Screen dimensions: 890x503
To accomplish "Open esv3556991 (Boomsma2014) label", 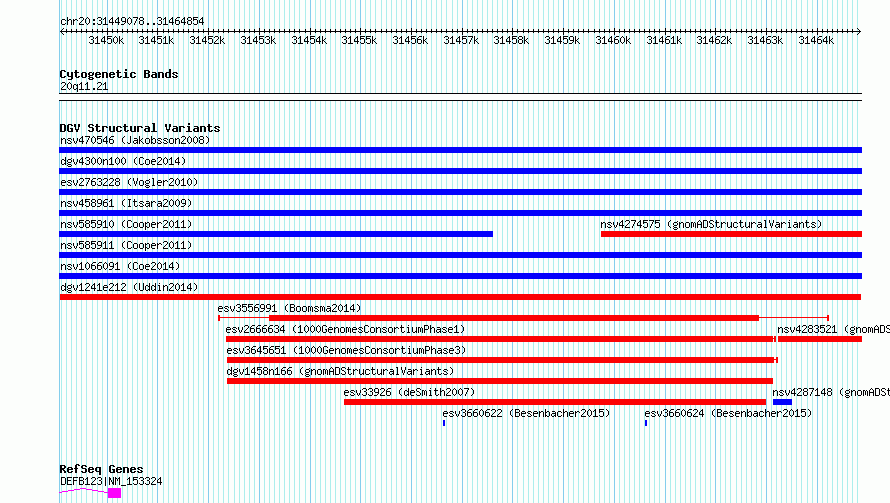I will pyautogui.click(x=289, y=308).
